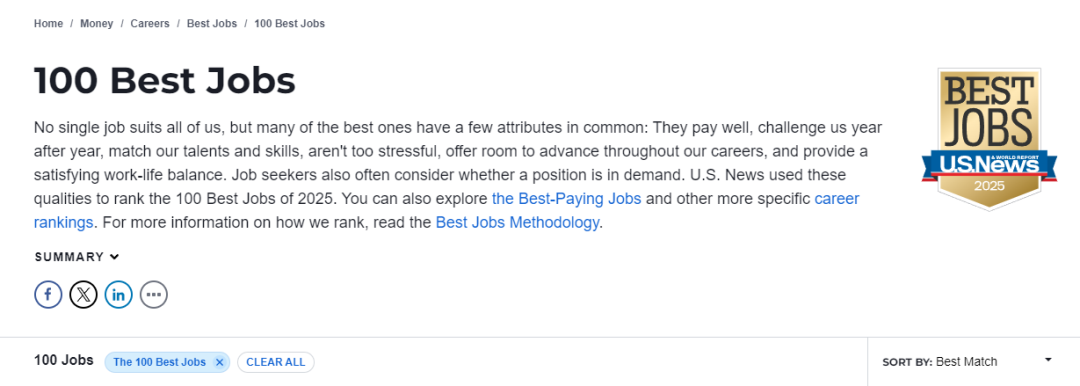The height and width of the screenshot is (386, 1080).
Task: Expand the Summary section
Action: pyautogui.click(x=77, y=257)
